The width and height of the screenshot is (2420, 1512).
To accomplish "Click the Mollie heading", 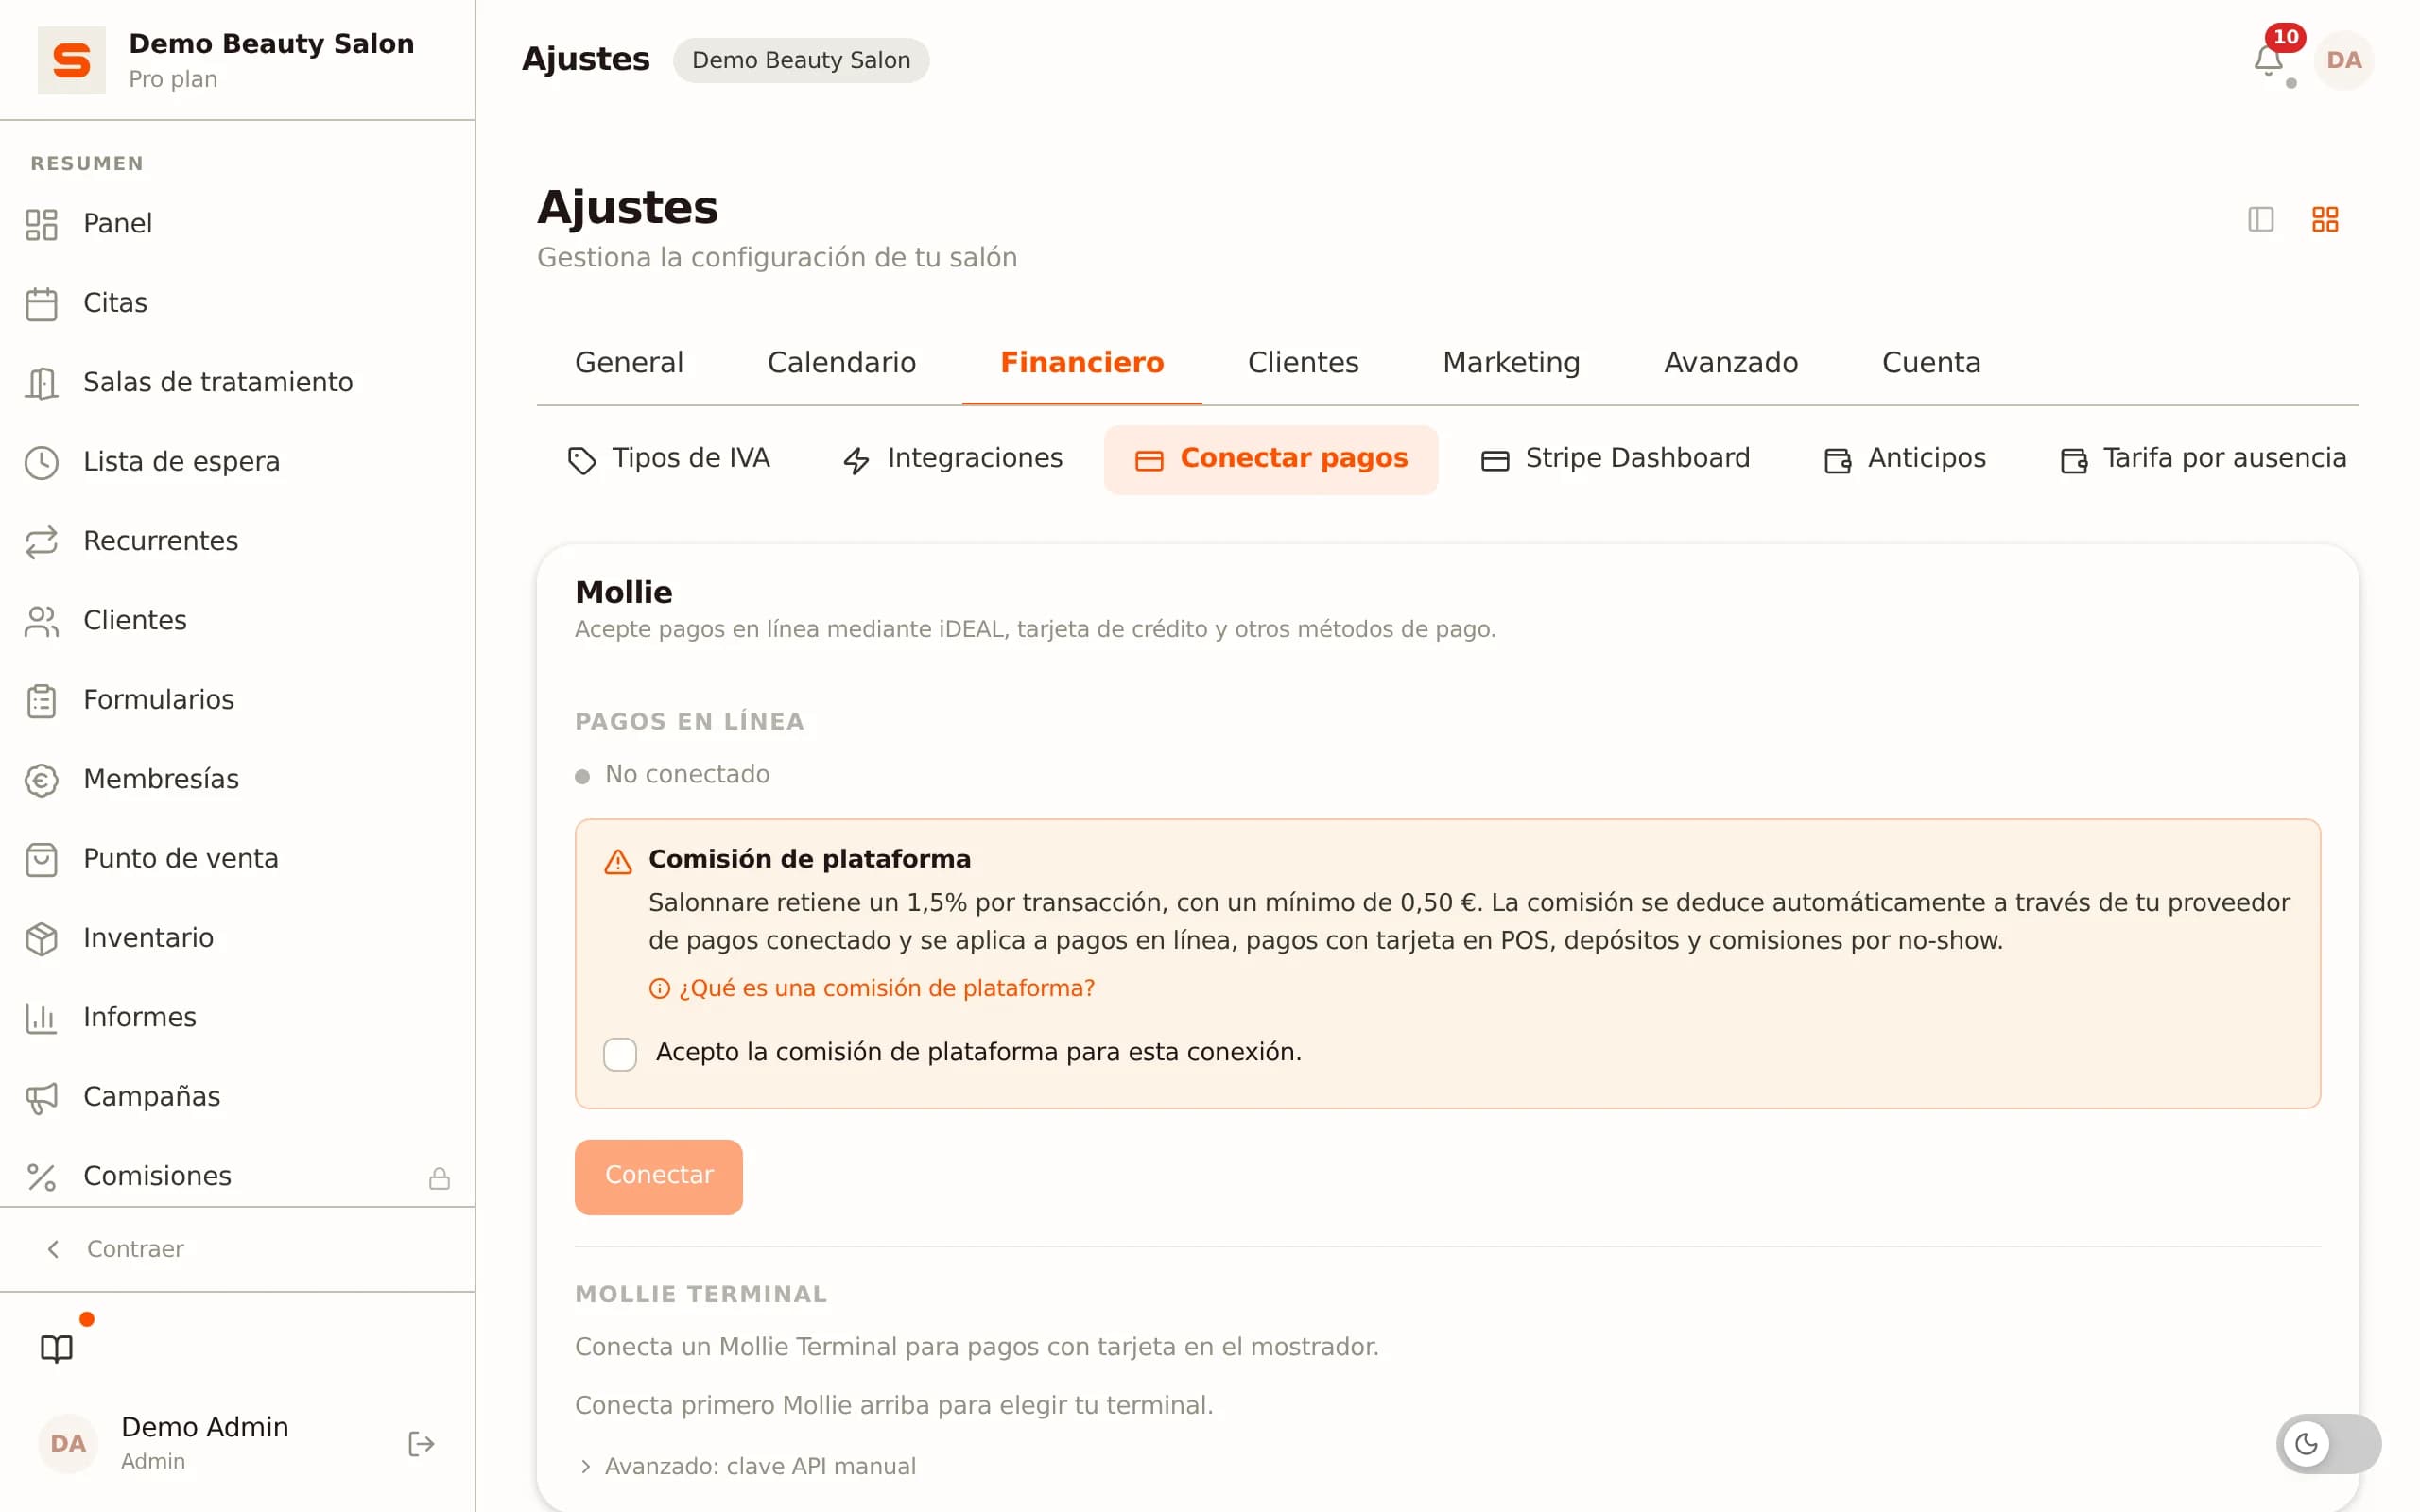I will (624, 592).
